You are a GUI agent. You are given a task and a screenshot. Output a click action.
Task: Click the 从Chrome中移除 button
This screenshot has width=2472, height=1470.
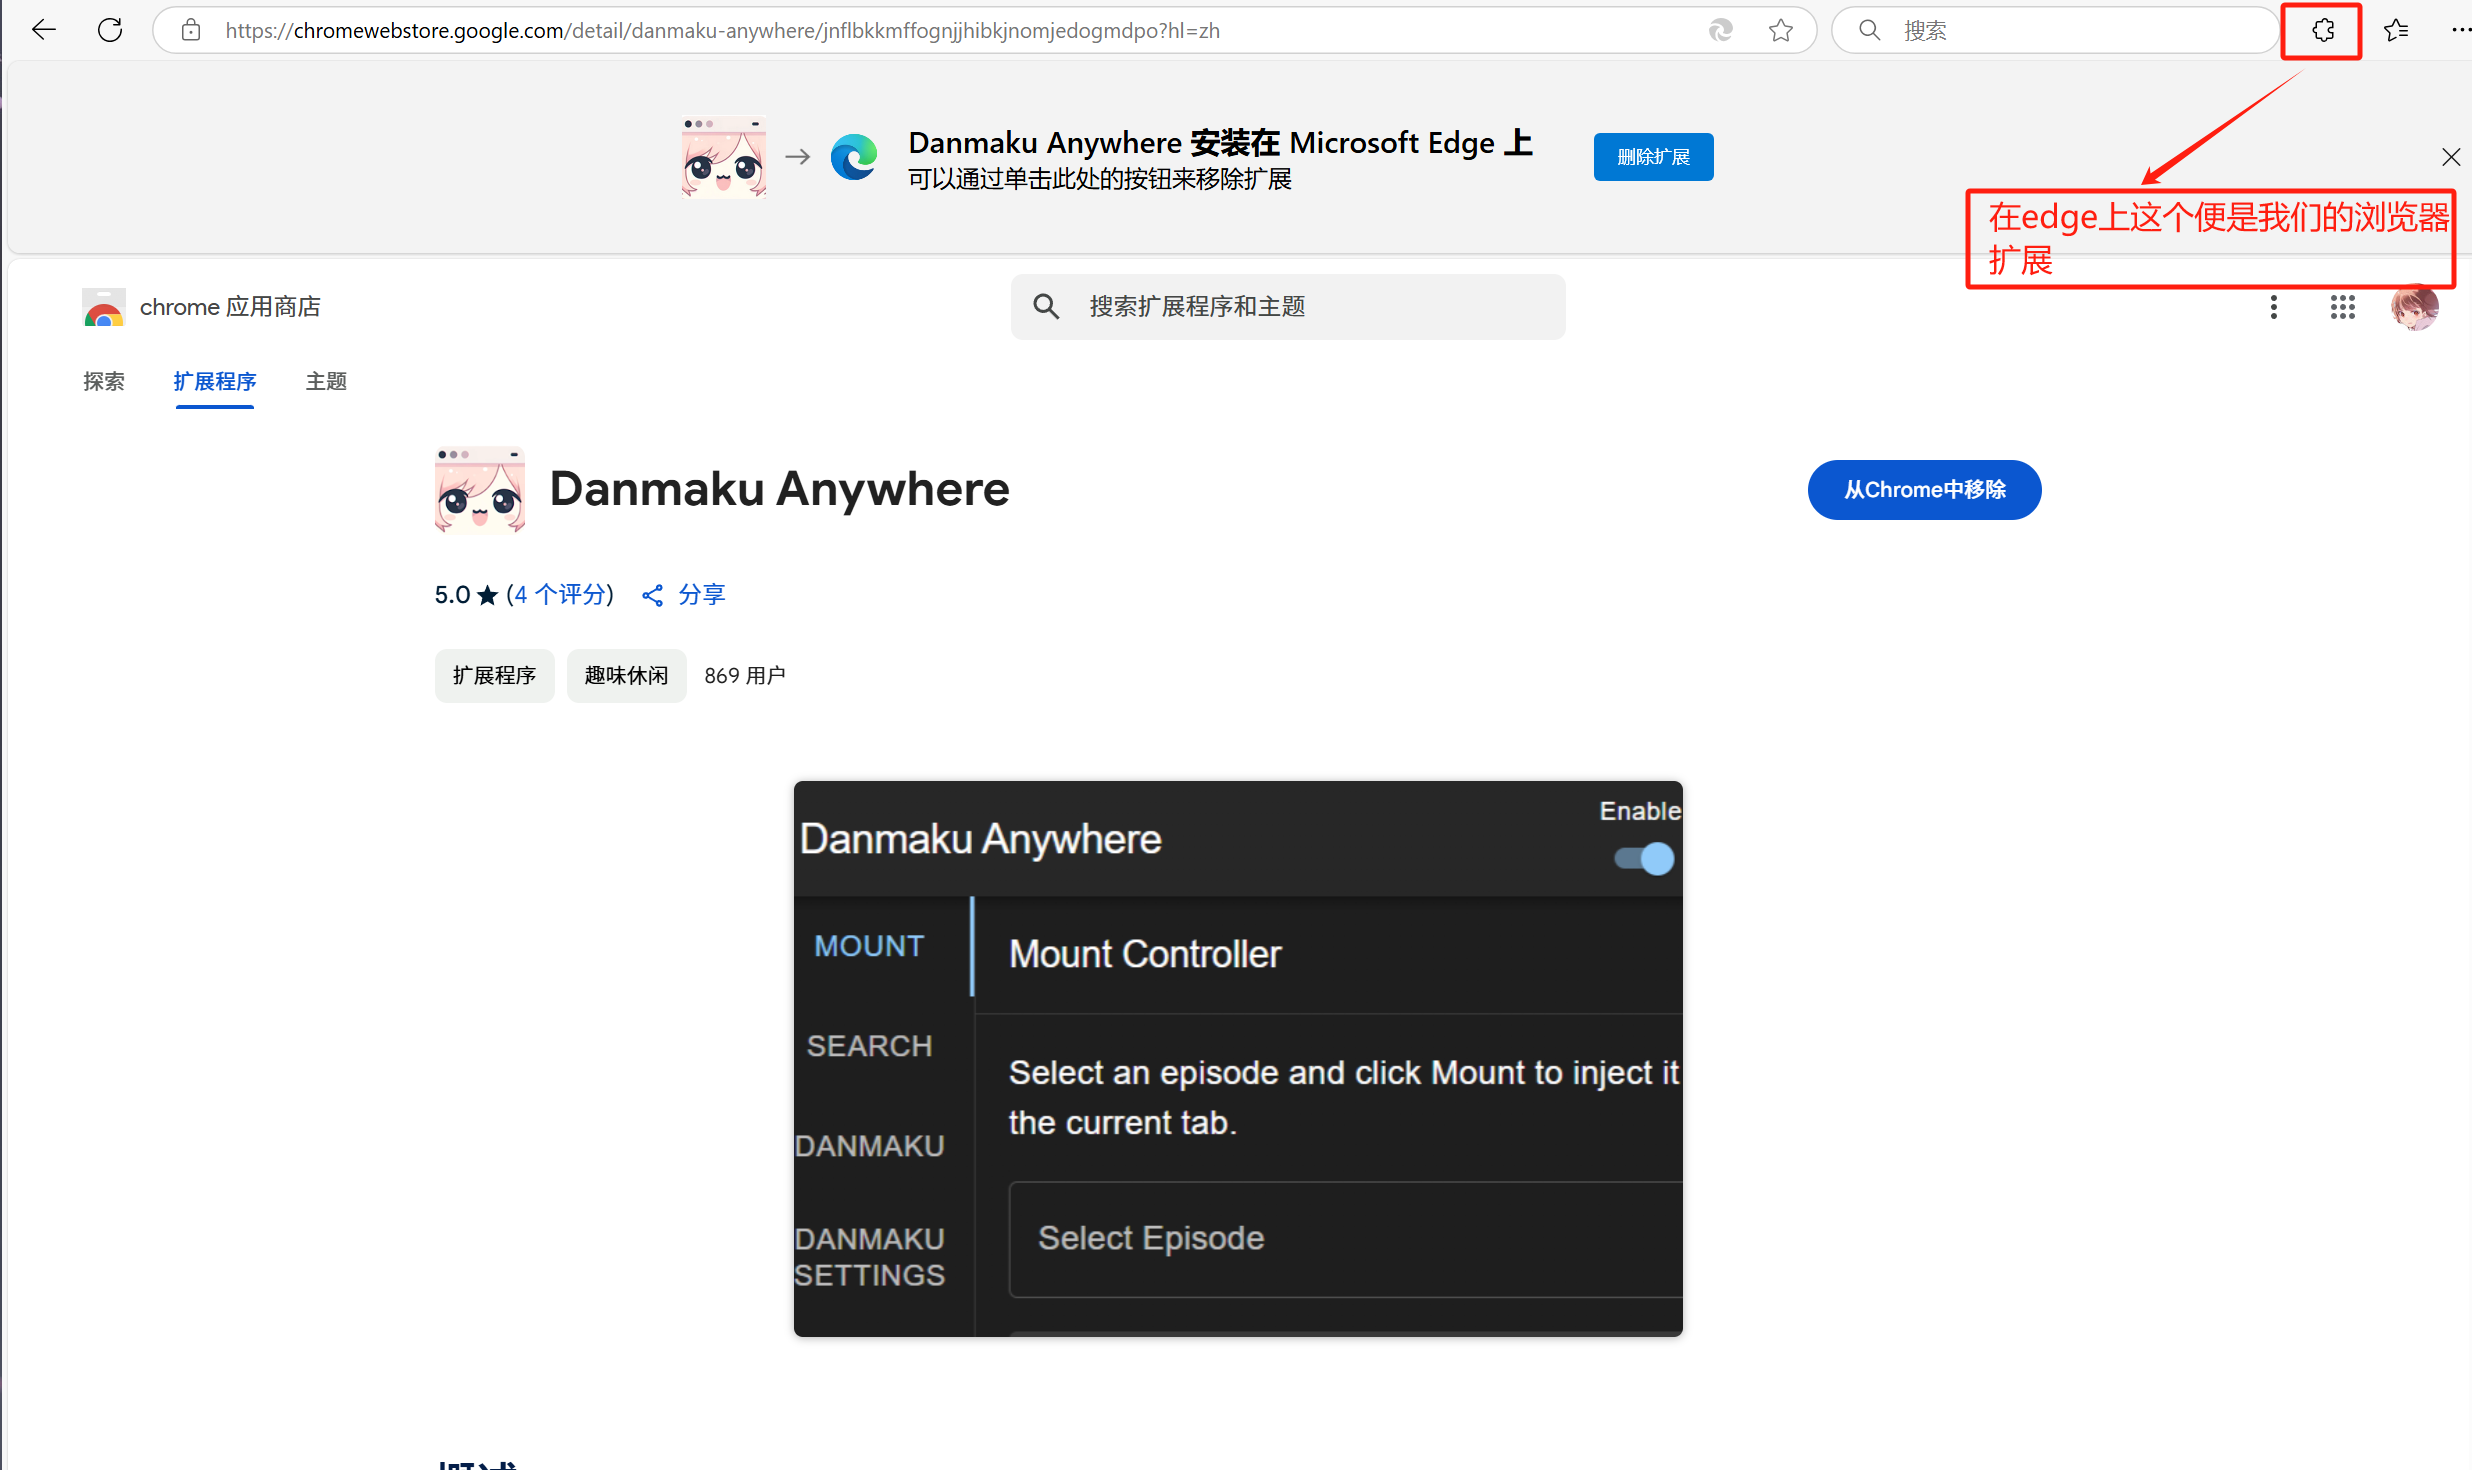point(1923,490)
